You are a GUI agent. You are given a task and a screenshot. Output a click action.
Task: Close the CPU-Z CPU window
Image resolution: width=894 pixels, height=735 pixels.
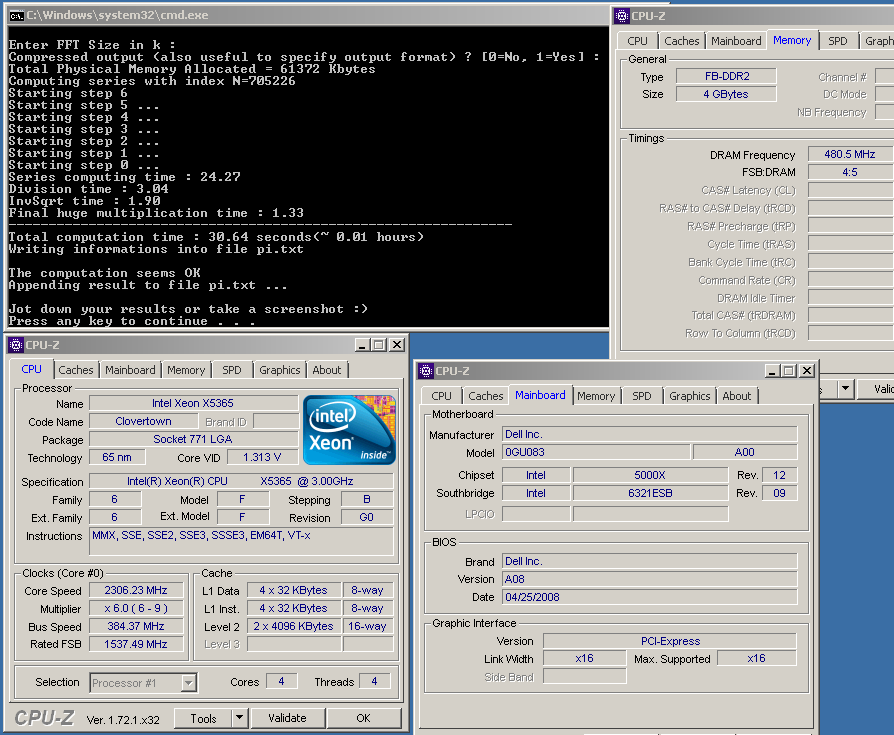pos(397,345)
